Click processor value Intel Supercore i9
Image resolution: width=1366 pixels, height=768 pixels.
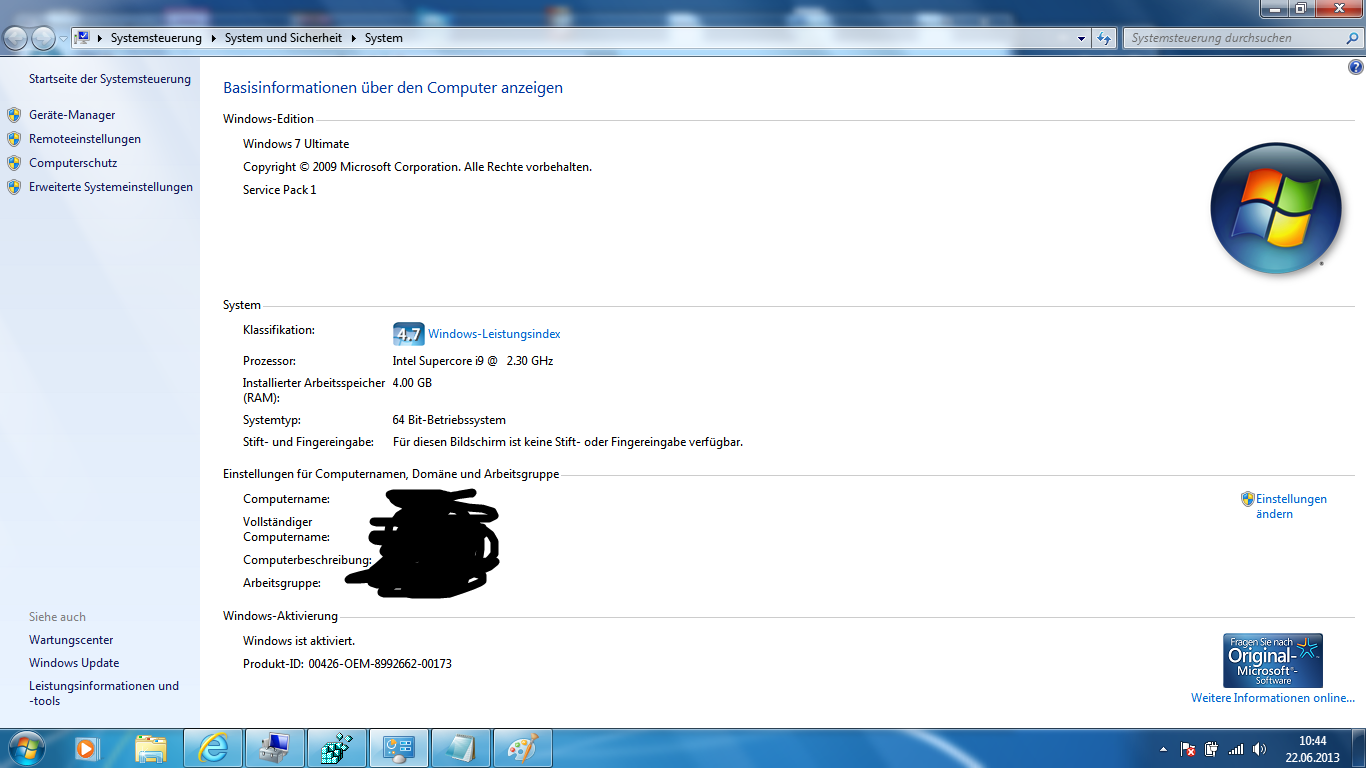(473, 361)
